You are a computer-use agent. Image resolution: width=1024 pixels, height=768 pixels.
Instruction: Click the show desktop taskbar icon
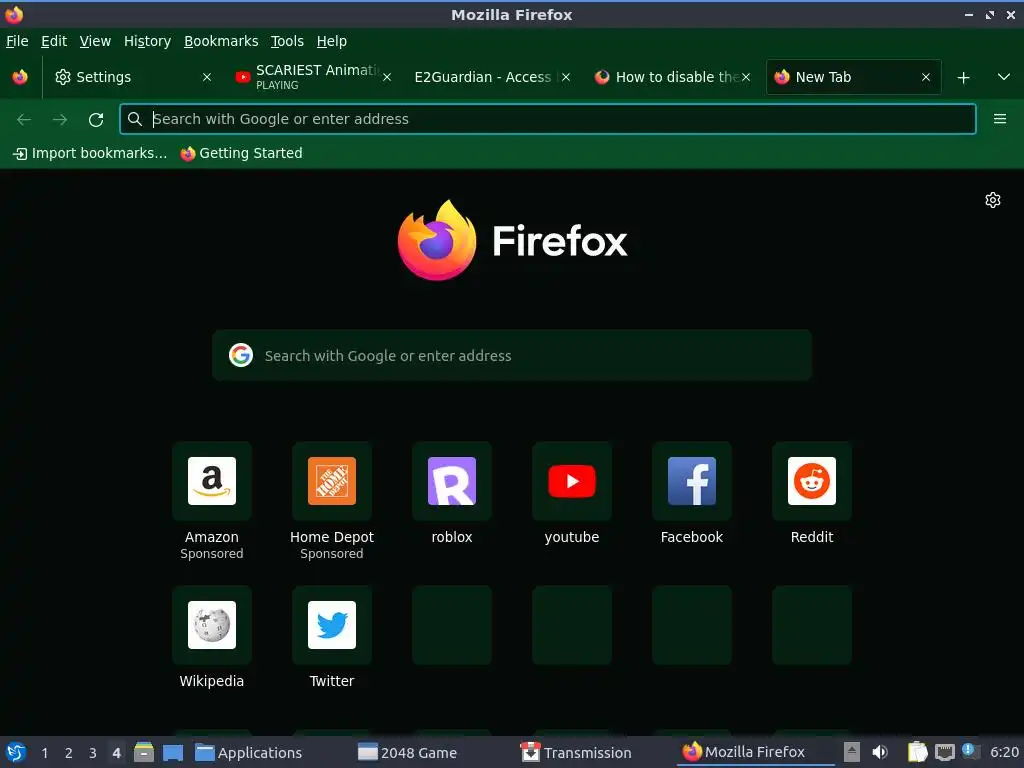click(x=173, y=752)
